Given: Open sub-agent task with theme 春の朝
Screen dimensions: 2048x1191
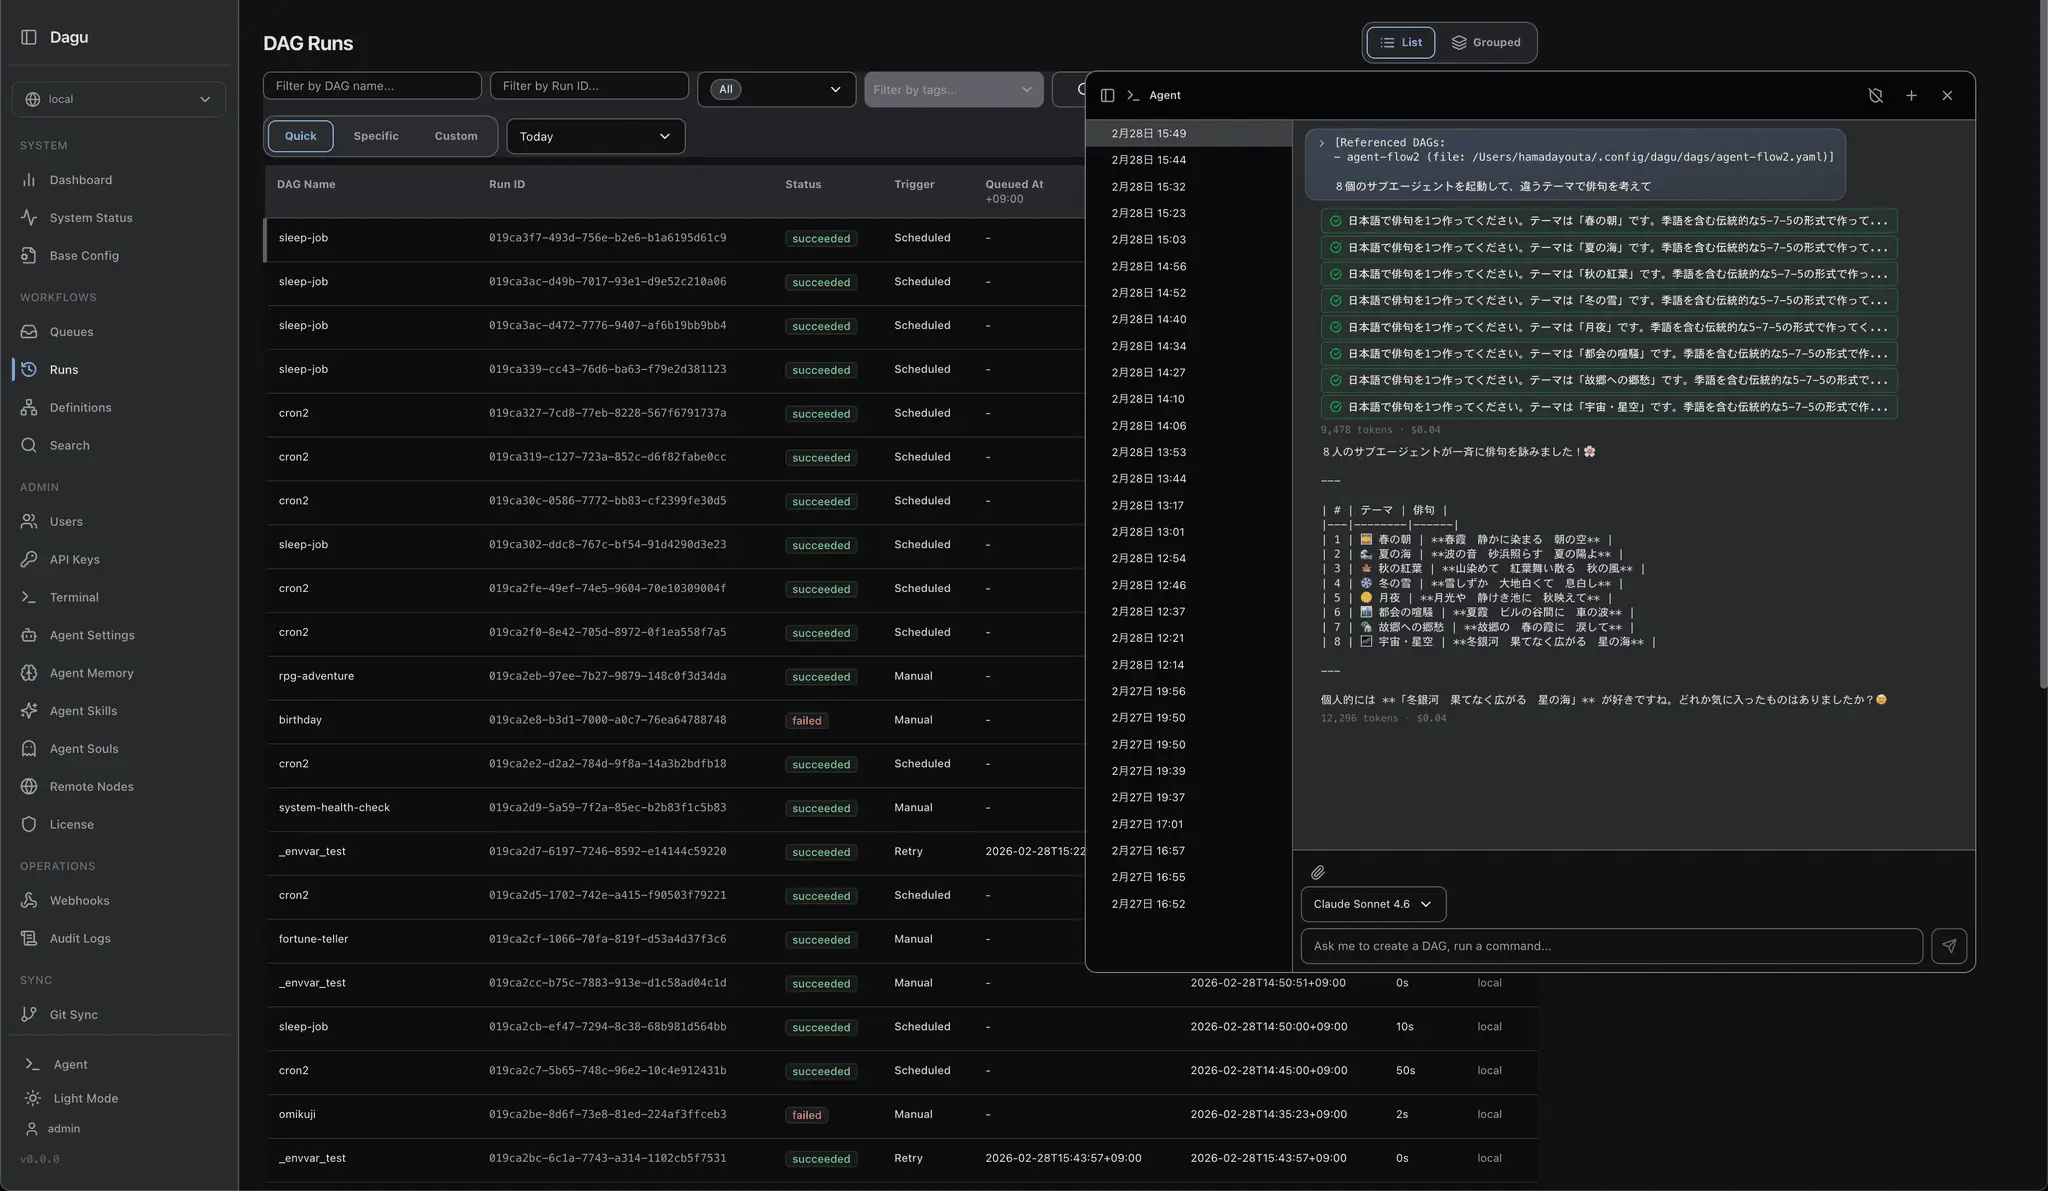Looking at the screenshot, I should pos(1608,221).
